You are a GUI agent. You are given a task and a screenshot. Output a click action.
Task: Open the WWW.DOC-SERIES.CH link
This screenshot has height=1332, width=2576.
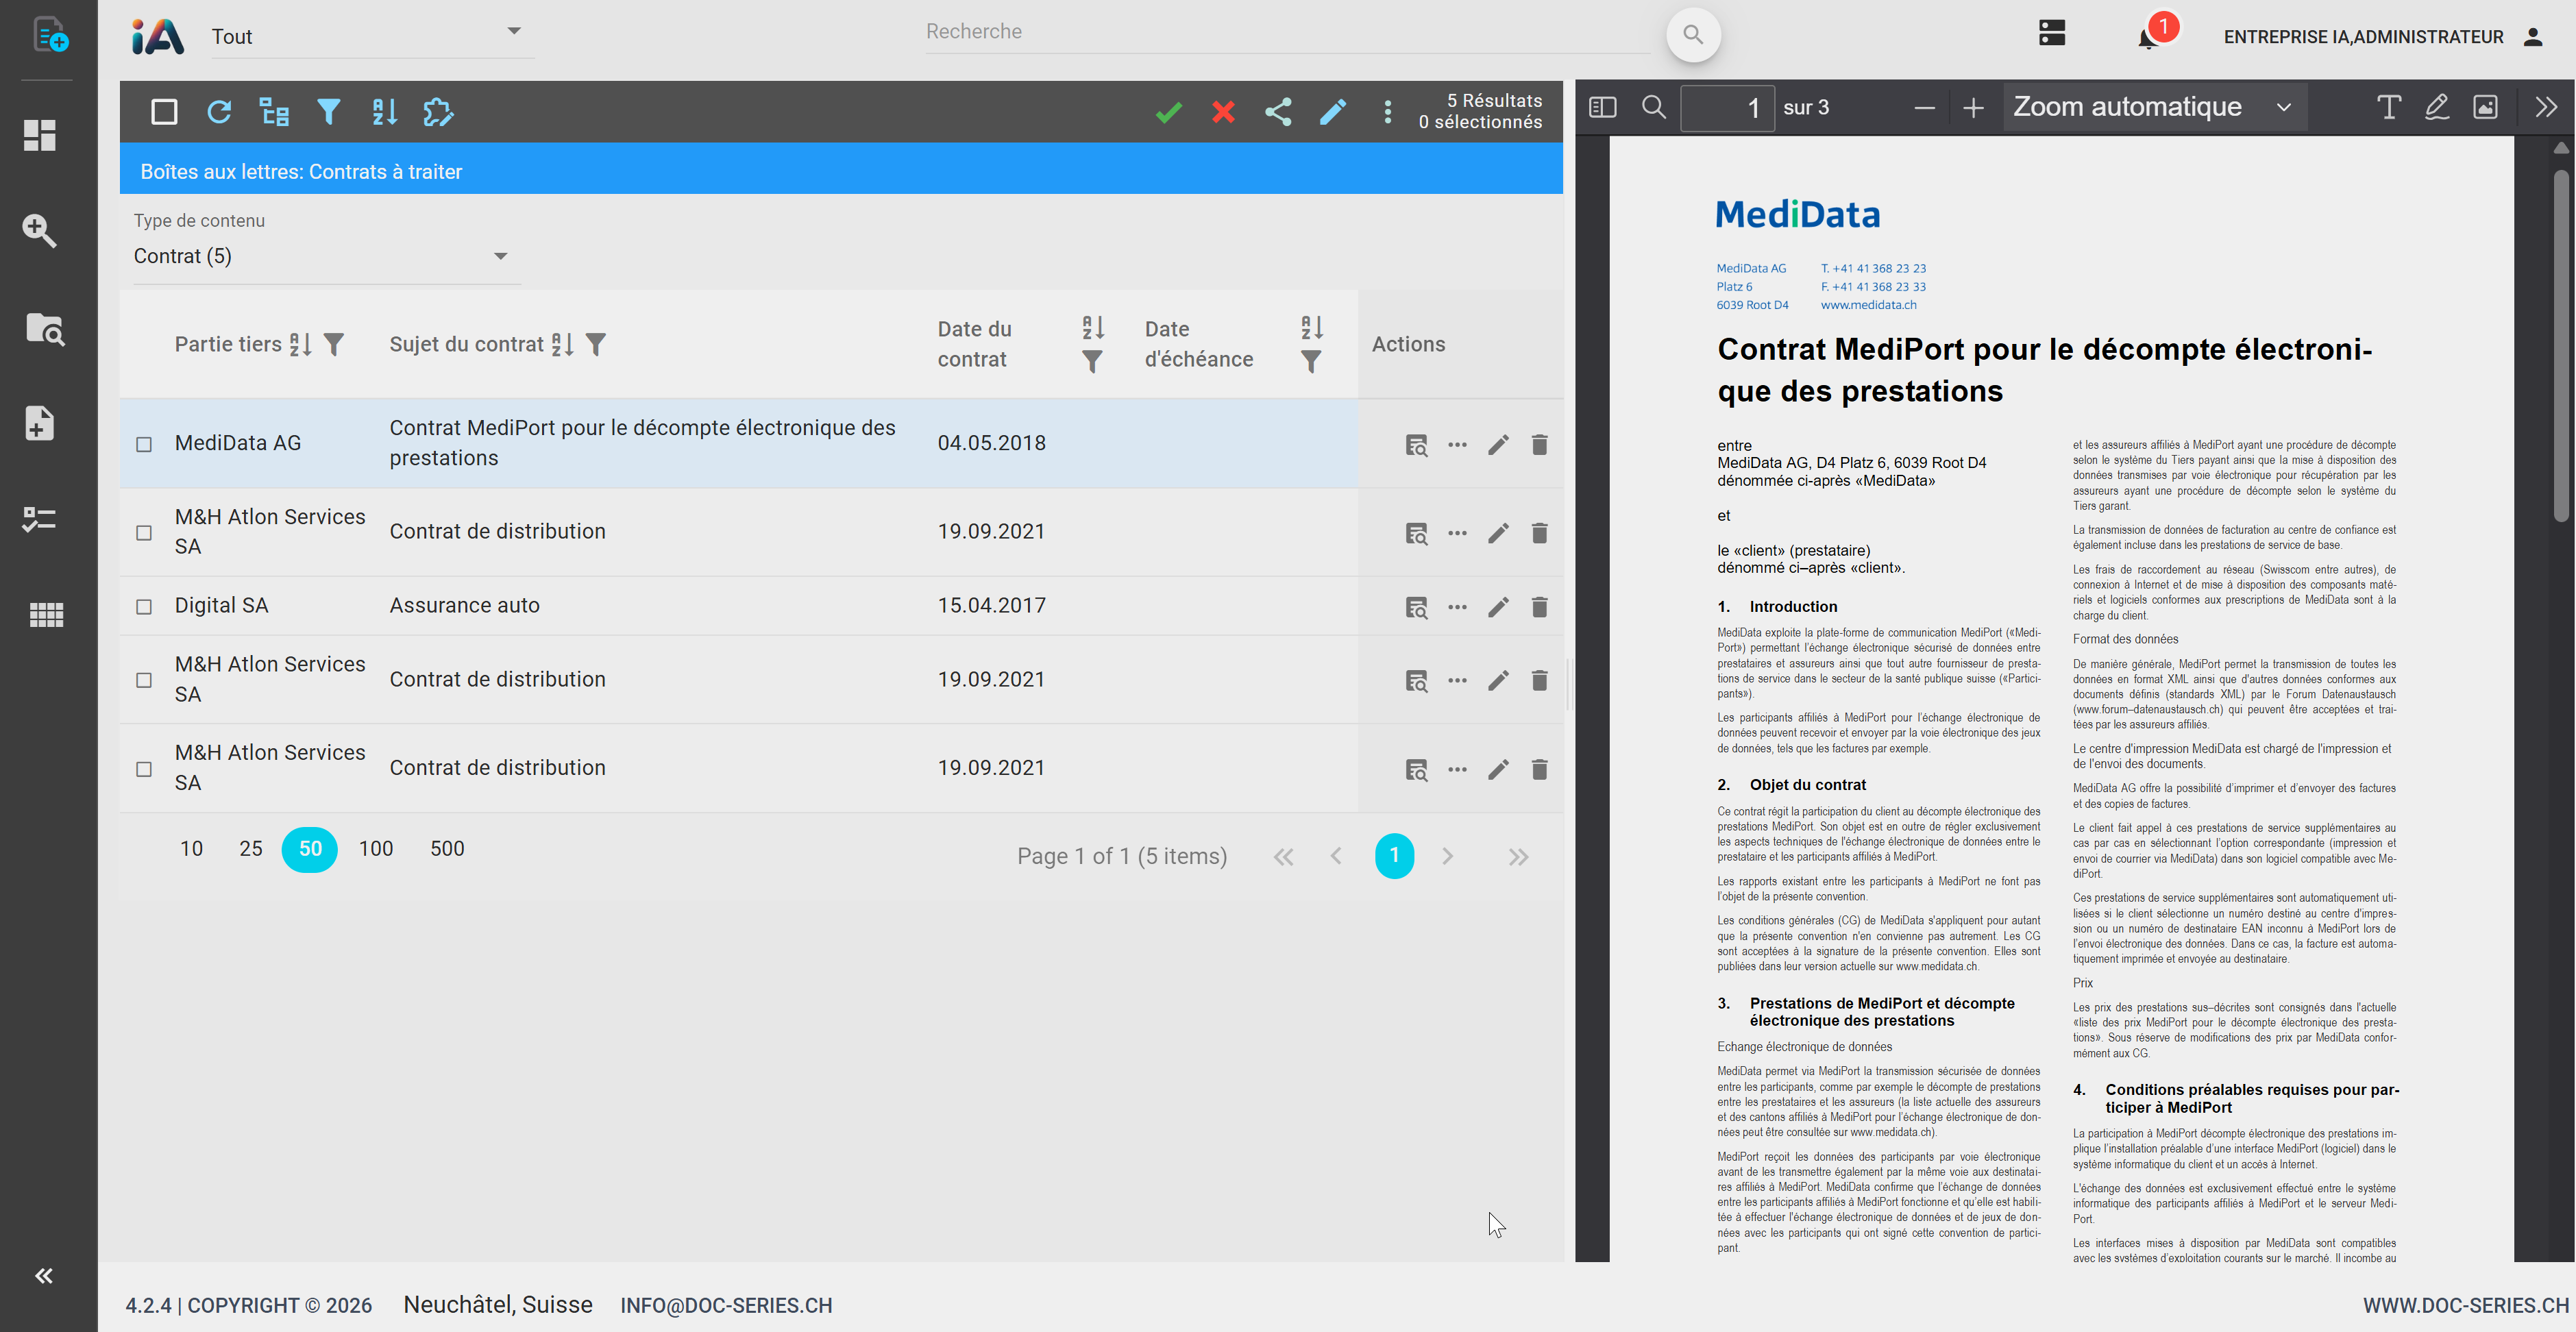point(2465,1305)
